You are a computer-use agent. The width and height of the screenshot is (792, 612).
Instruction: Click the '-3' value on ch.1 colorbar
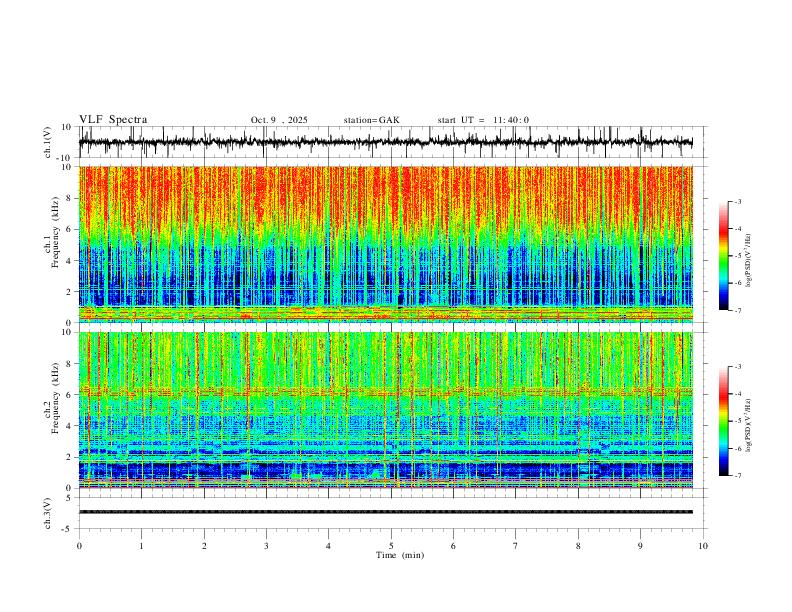[737, 201]
